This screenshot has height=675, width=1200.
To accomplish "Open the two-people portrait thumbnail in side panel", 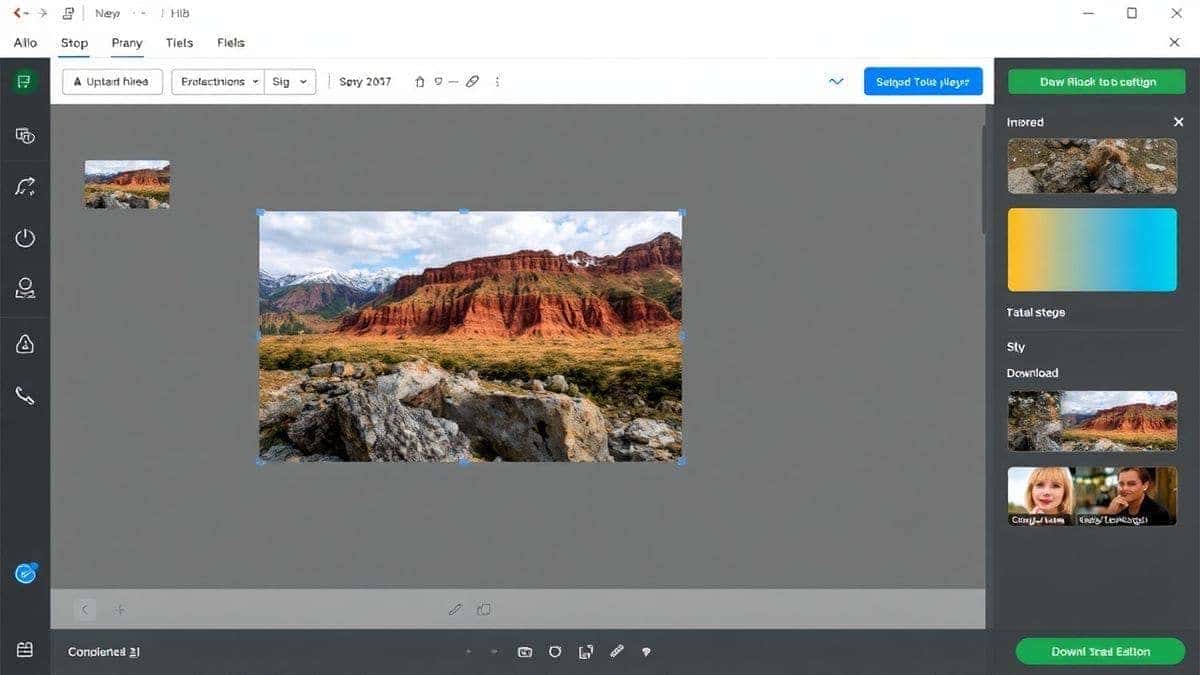I will pyautogui.click(x=1092, y=496).
